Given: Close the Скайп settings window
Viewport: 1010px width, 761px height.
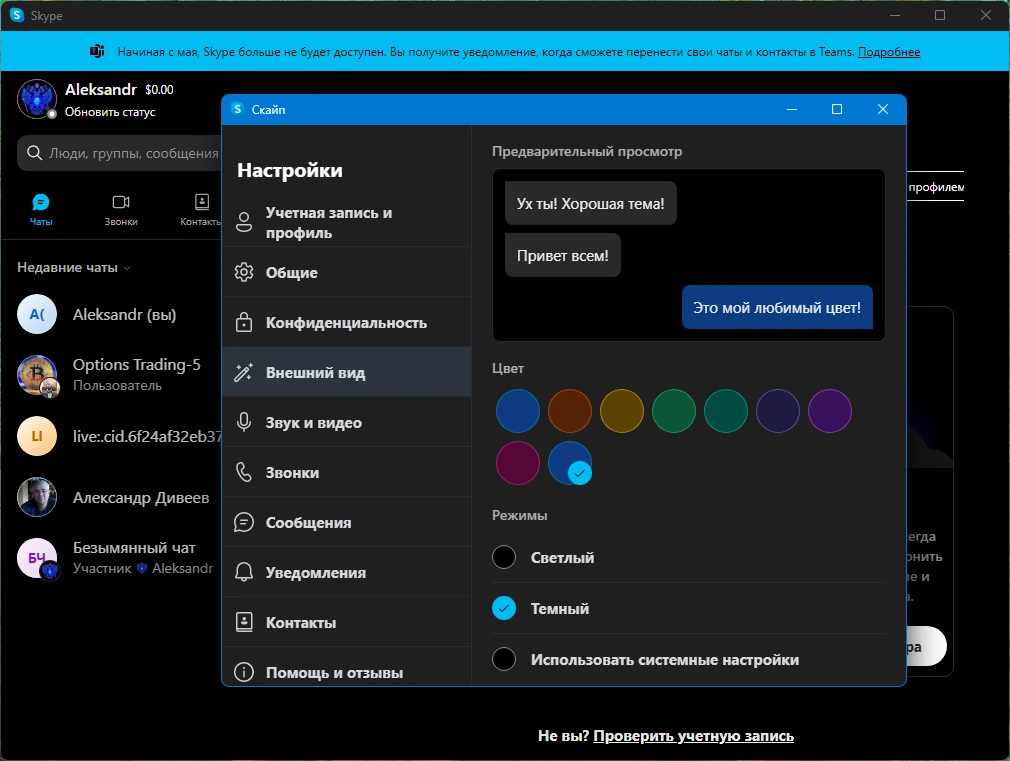Looking at the screenshot, I should tap(882, 109).
